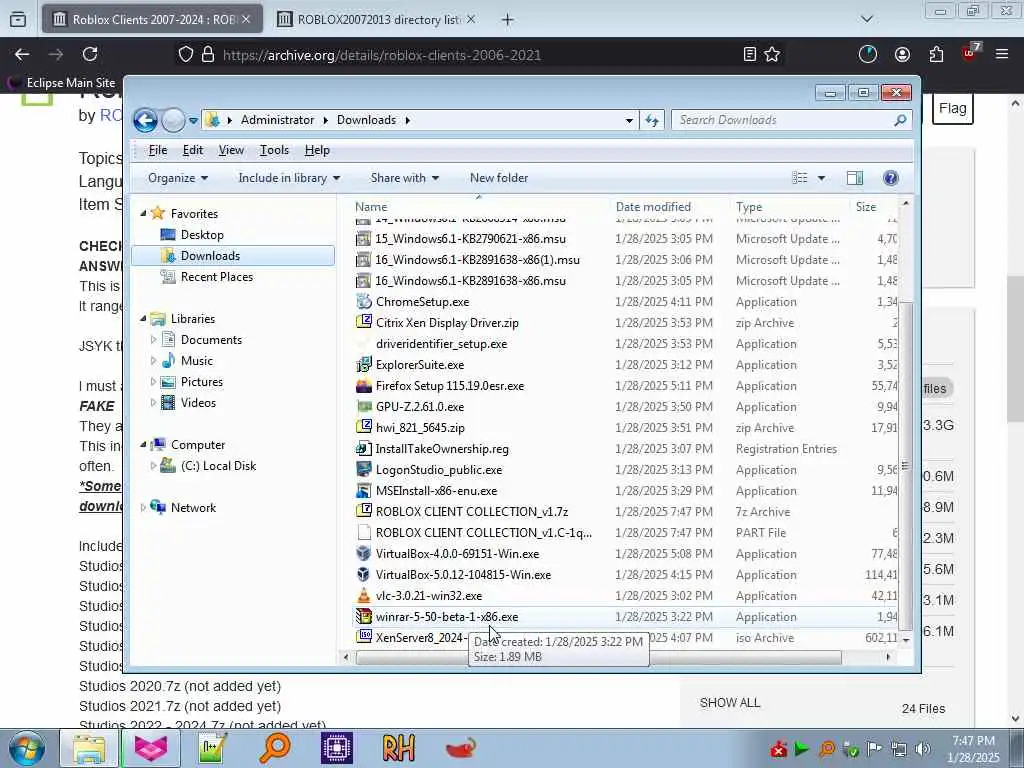Switch to ROBLOX20072013 directory listing tab

click(x=377, y=20)
